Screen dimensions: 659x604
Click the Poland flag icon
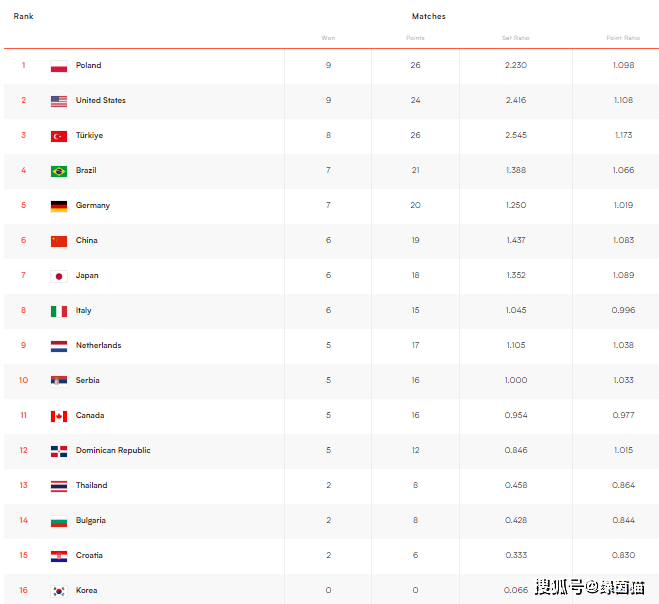[x=59, y=66]
